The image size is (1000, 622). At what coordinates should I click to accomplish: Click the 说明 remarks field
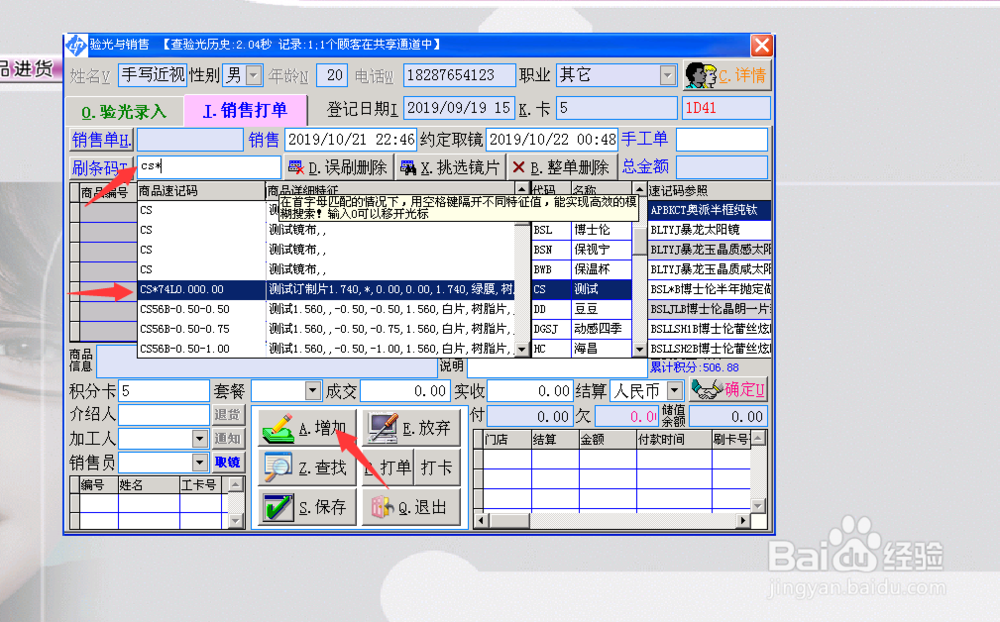click(x=557, y=367)
